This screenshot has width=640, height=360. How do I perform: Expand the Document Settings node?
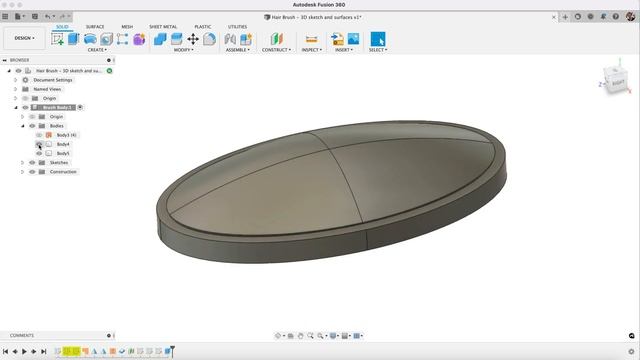click(x=16, y=80)
